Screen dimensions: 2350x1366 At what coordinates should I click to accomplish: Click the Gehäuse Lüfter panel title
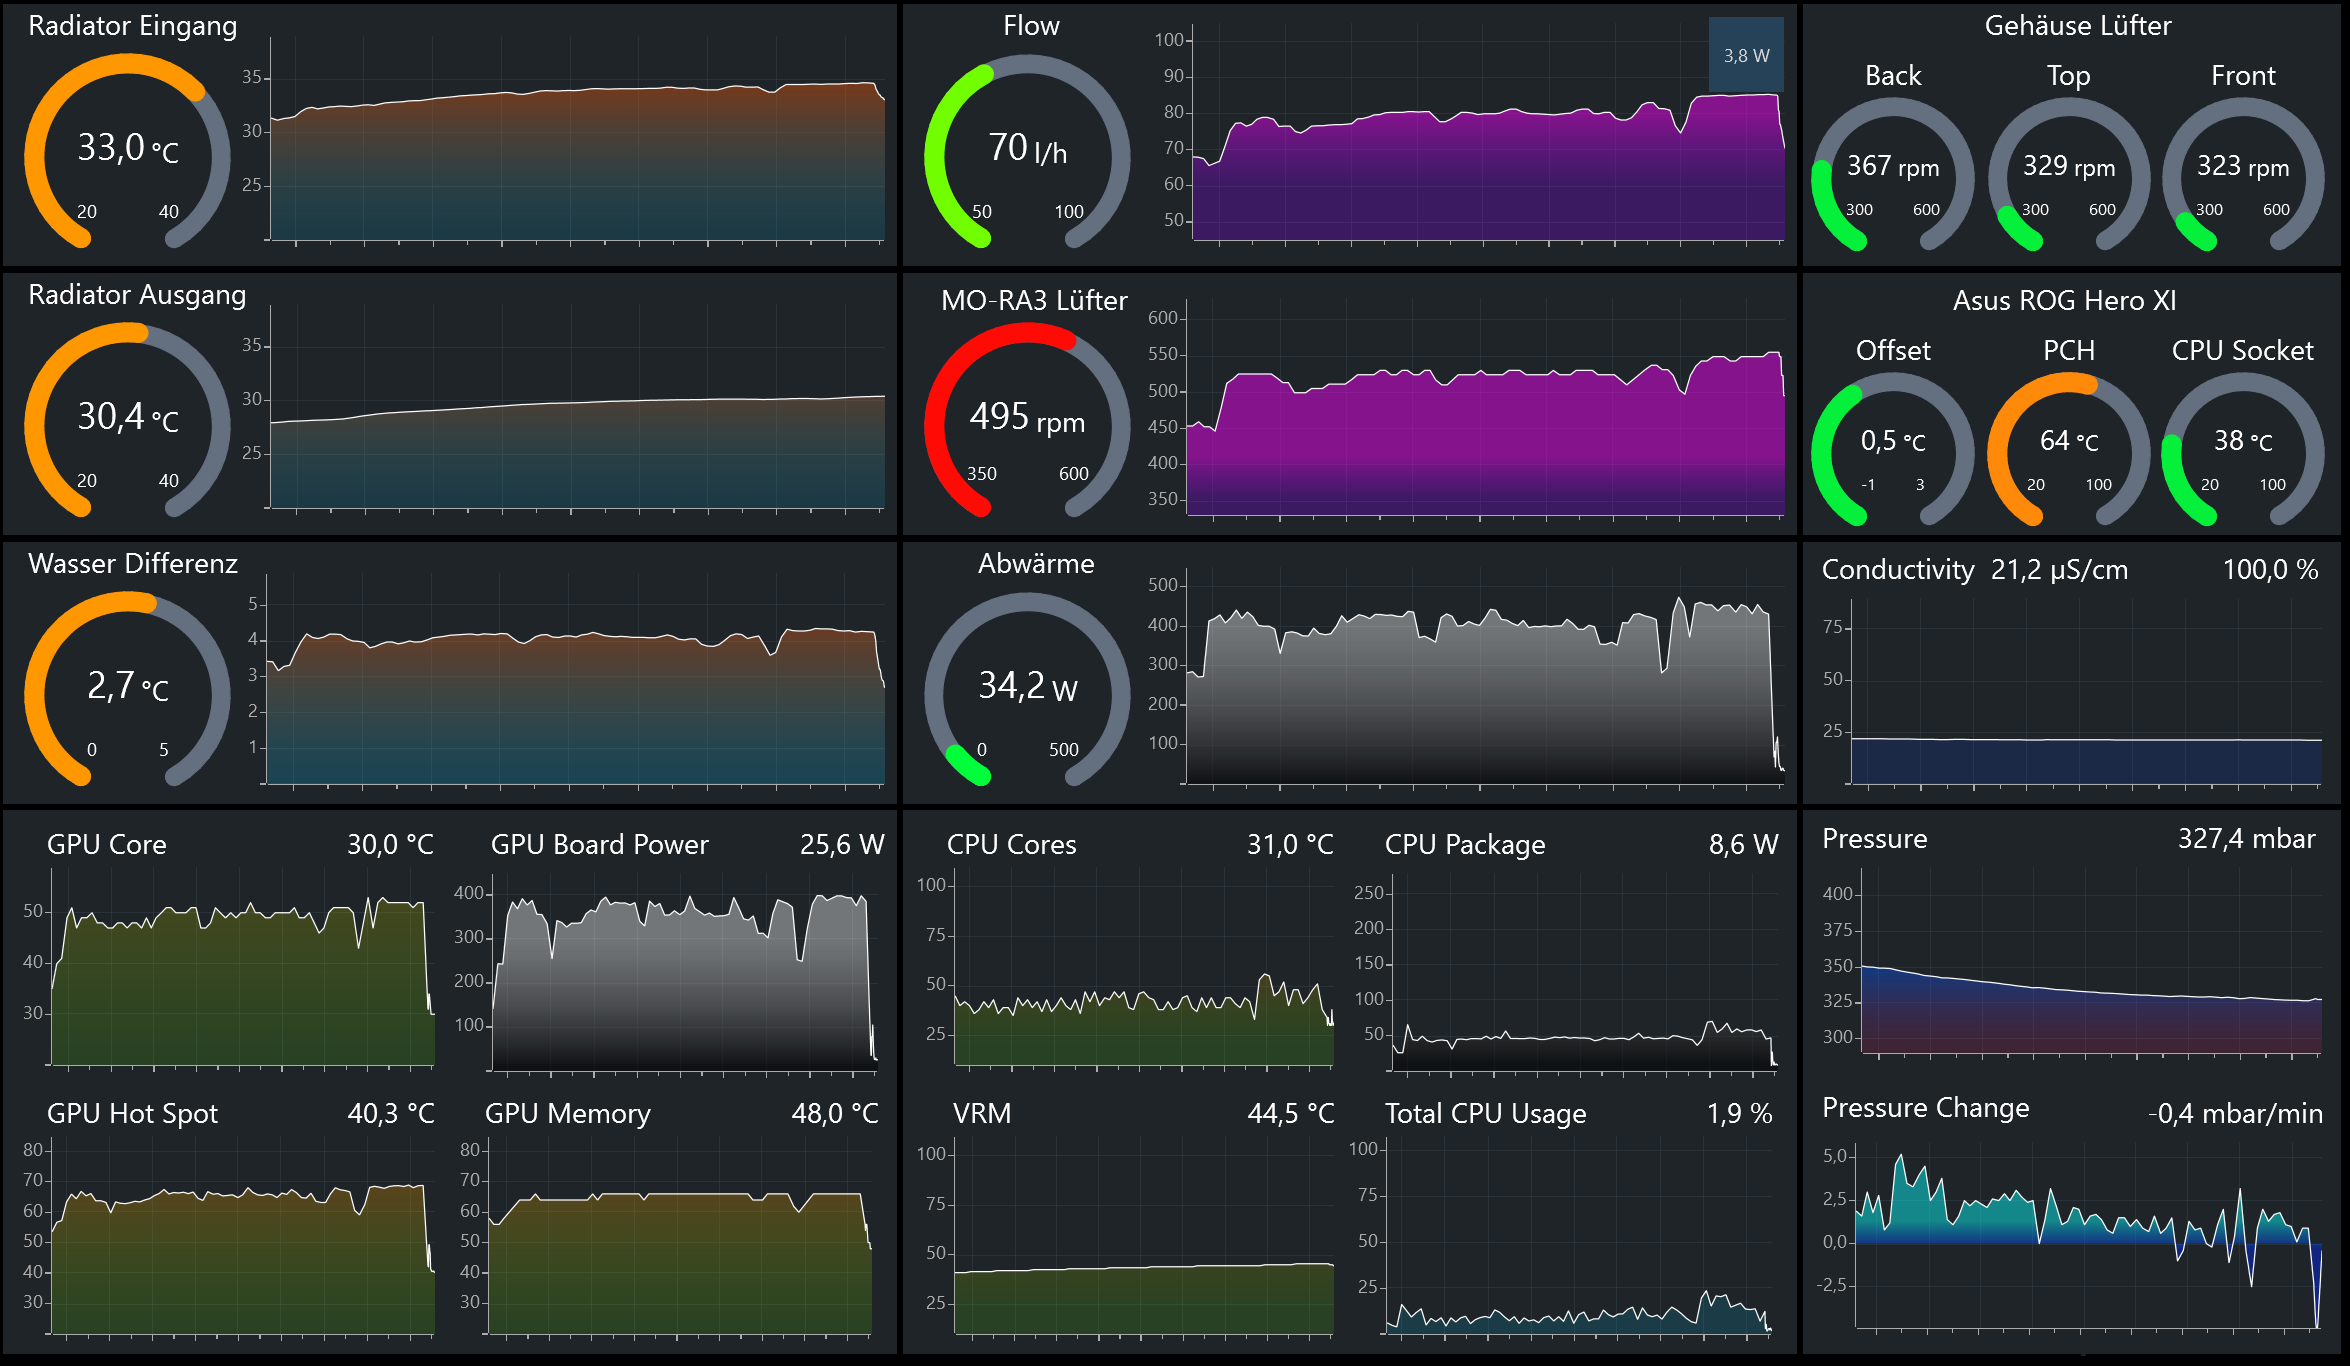(x=2077, y=26)
